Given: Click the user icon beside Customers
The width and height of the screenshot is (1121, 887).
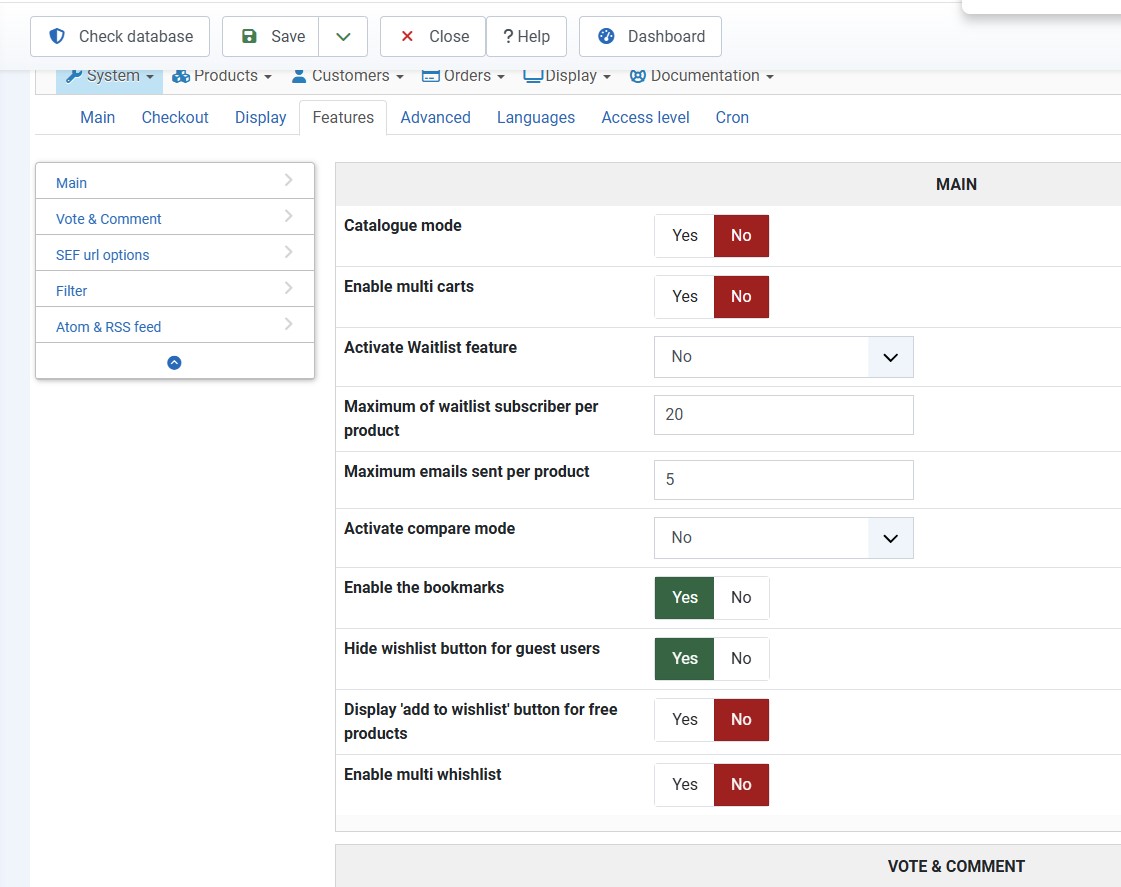Looking at the screenshot, I should (299, 76).
